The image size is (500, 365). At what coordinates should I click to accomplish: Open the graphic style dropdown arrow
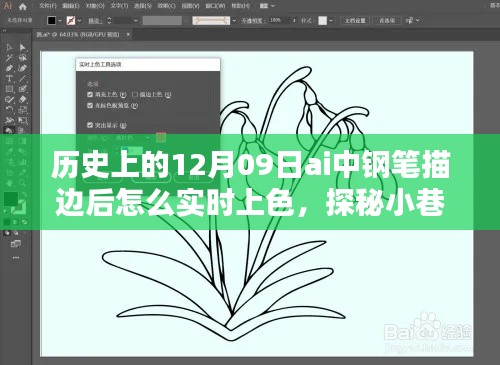click(x=331, y=21)
